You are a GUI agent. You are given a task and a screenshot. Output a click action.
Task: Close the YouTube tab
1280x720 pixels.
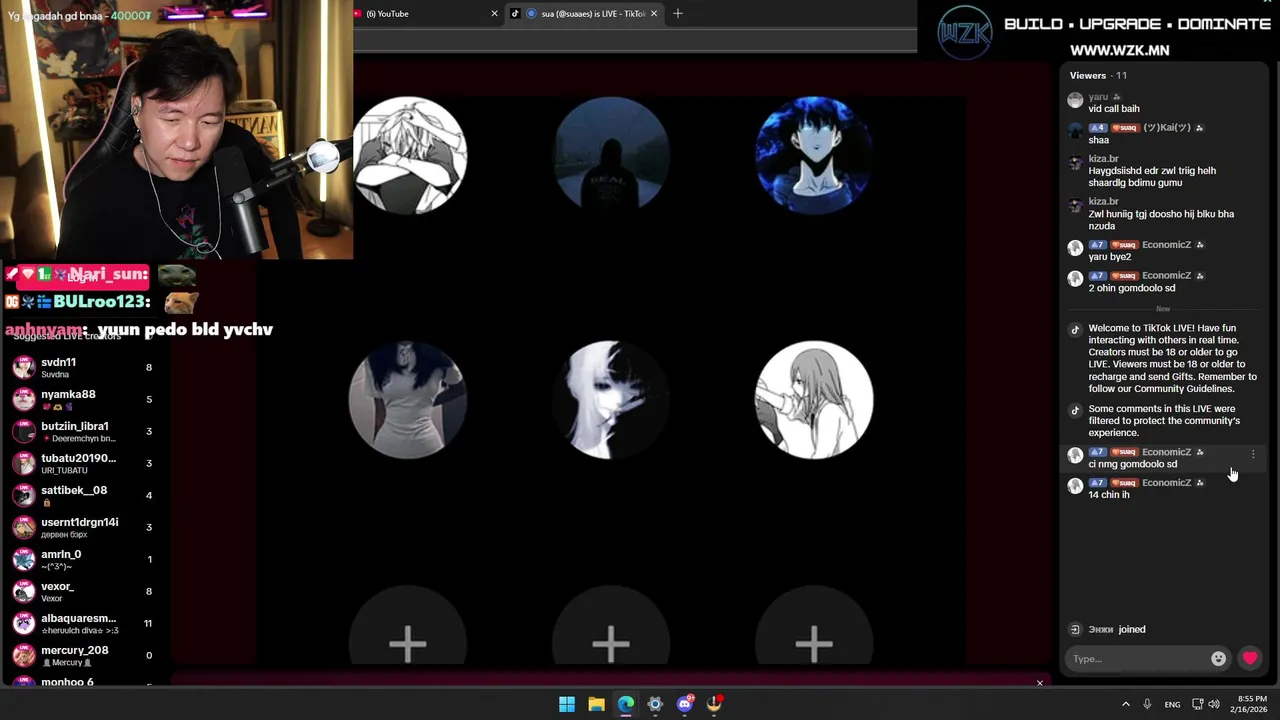[x=494, y=14]
